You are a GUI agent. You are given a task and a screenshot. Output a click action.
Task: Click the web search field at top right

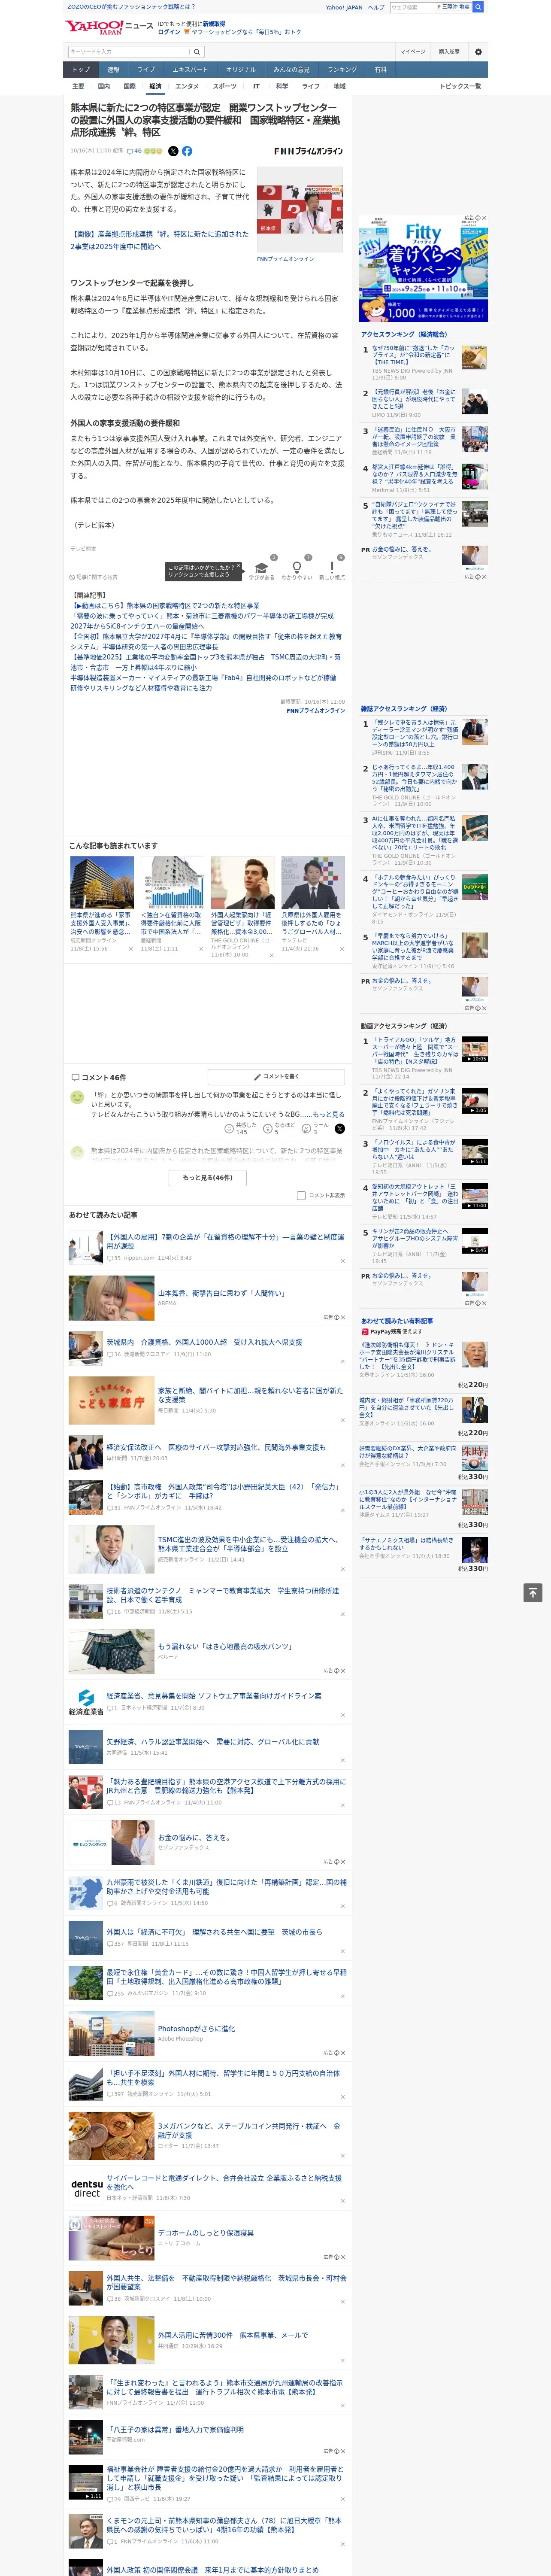413,7
